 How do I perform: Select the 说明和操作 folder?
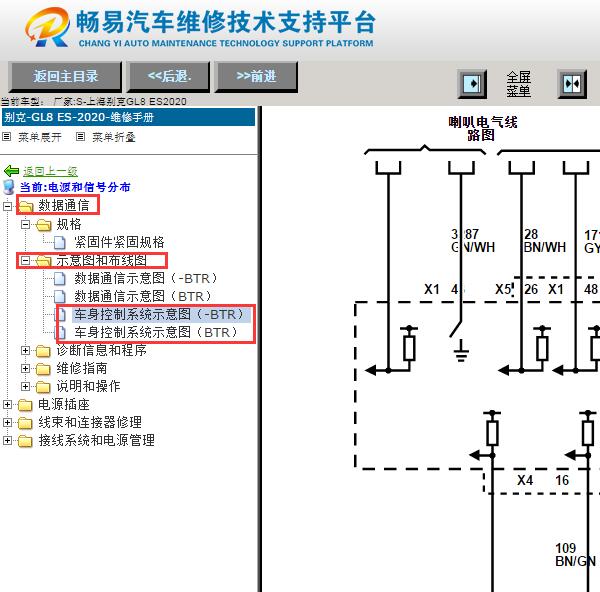click(x=88, y=386)
